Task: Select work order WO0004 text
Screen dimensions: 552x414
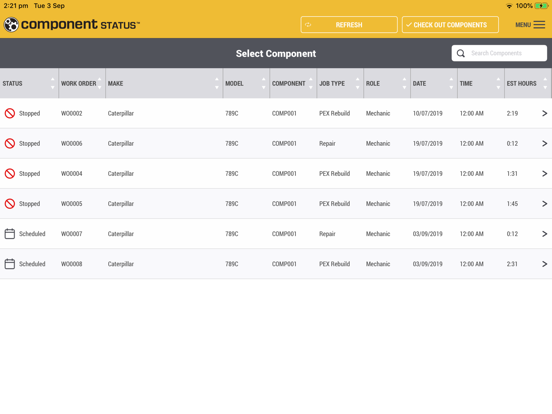Action: [71, 173]
